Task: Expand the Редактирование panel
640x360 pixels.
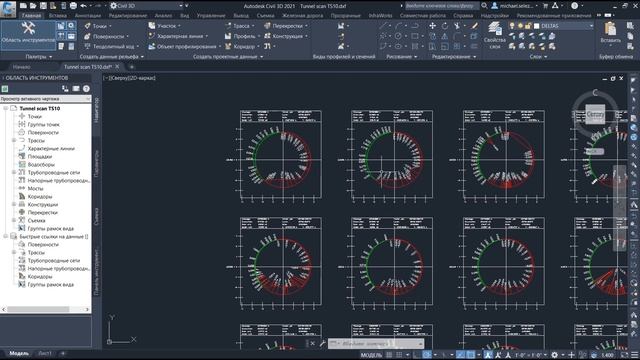Action: click(x=454, y=57)
